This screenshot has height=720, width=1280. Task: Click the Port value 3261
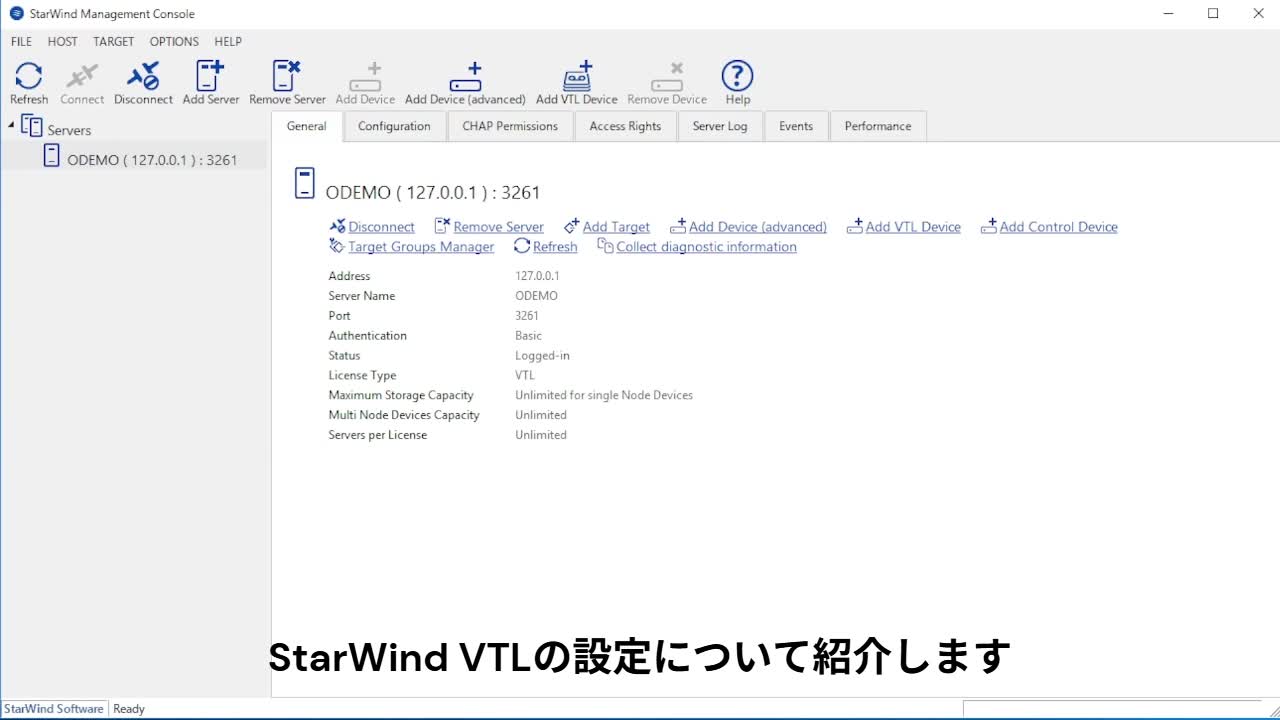point(527,316)
